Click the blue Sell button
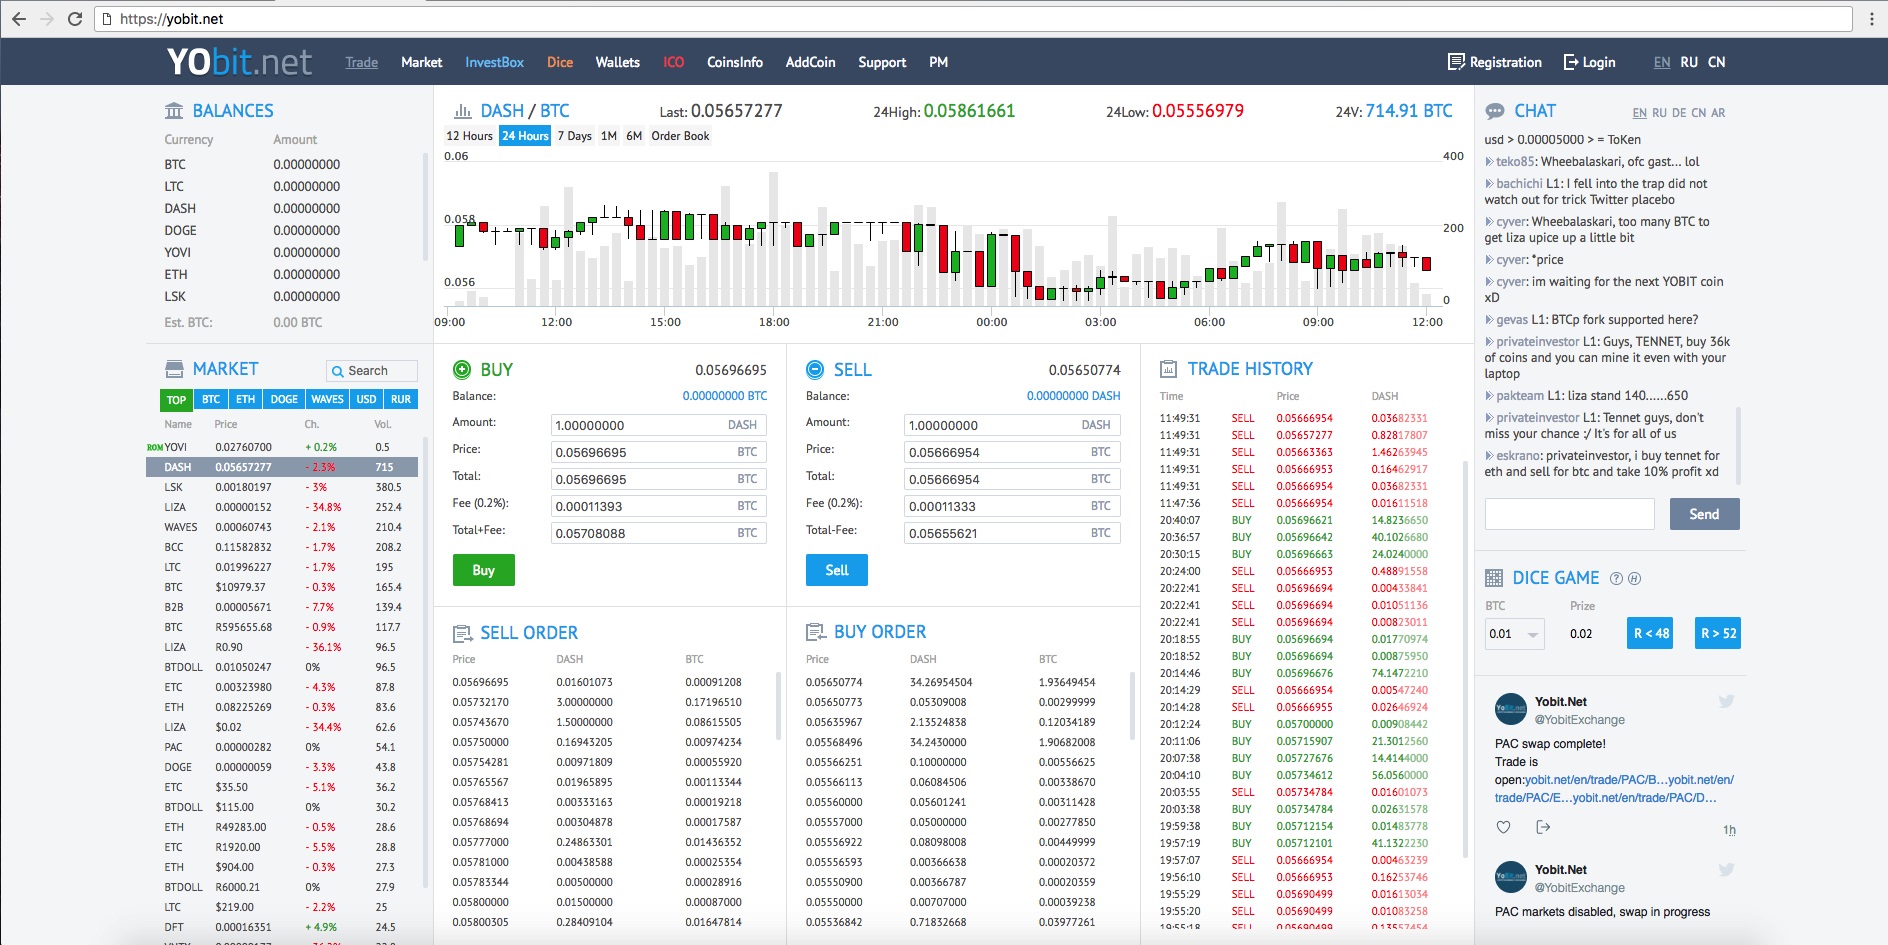 click(x=837, y=570)
